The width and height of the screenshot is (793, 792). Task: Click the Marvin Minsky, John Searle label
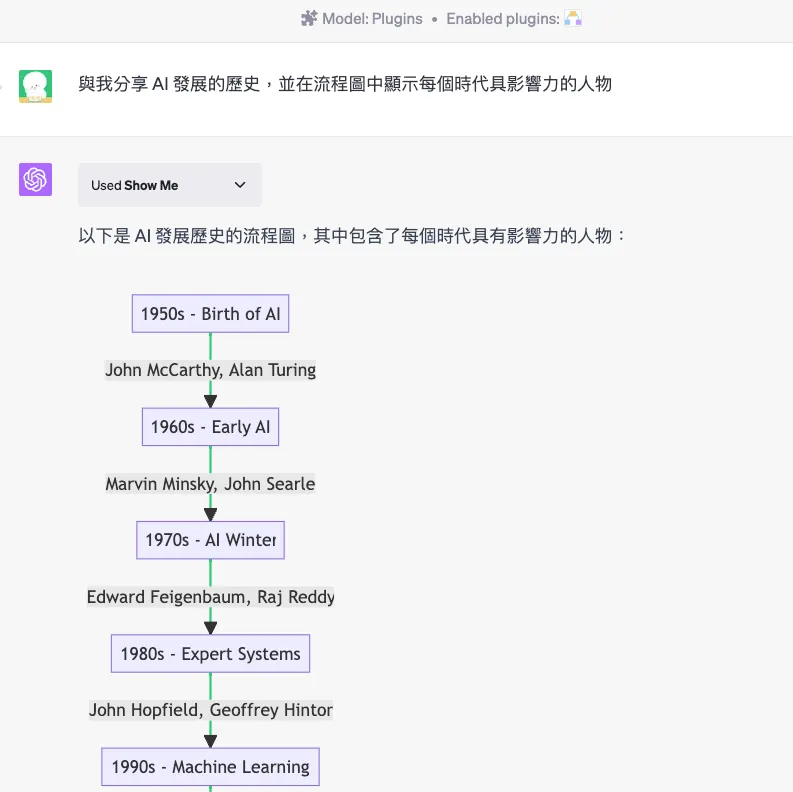pyautogui.click(x=210, y=484)
